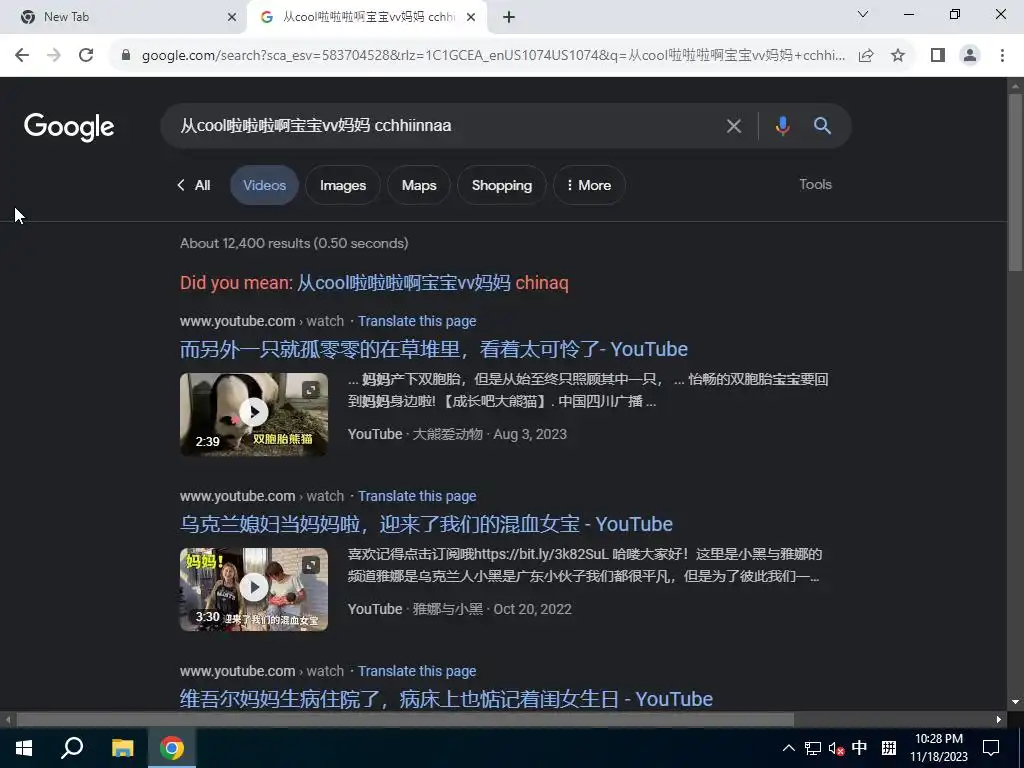Open the 3:30 mixed-baby video thumbnail
The width and height of the screenshot is (1024, 768).
253,589
